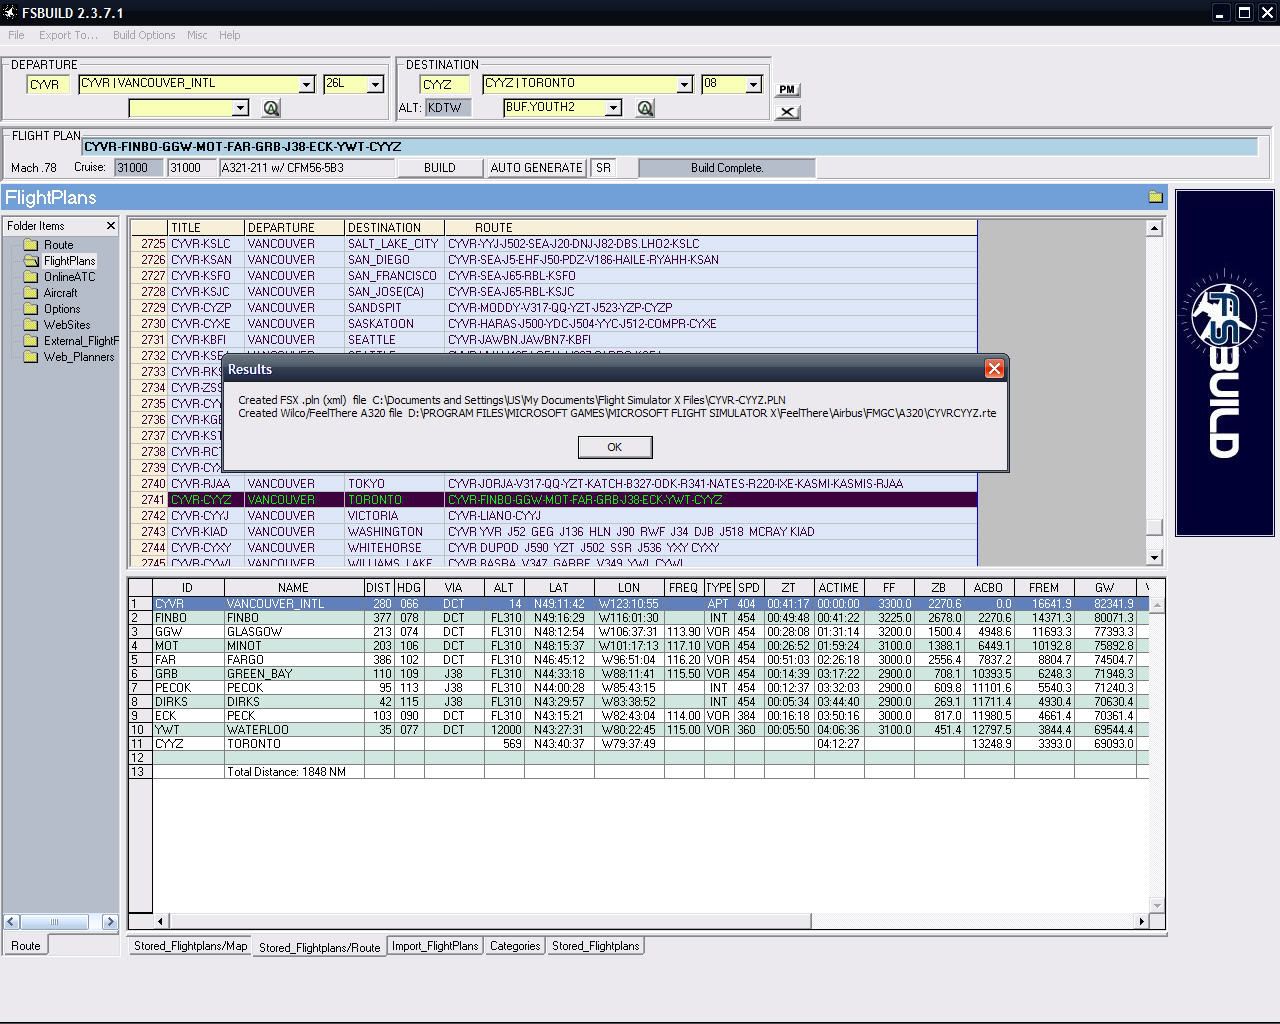Click the X clear button under PM
This screenshot has width=1280, height=1024.
(x=787, y=112)
